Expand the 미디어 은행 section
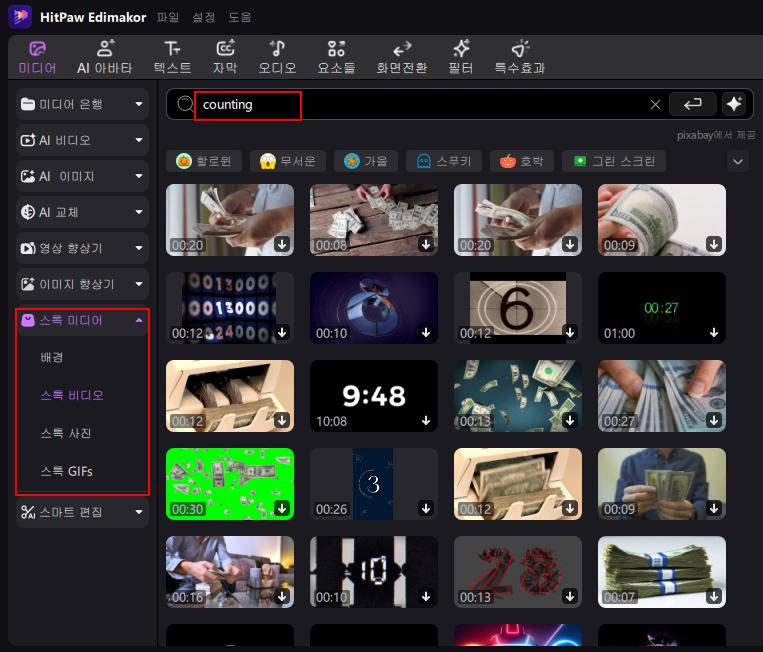 (82, 104)
